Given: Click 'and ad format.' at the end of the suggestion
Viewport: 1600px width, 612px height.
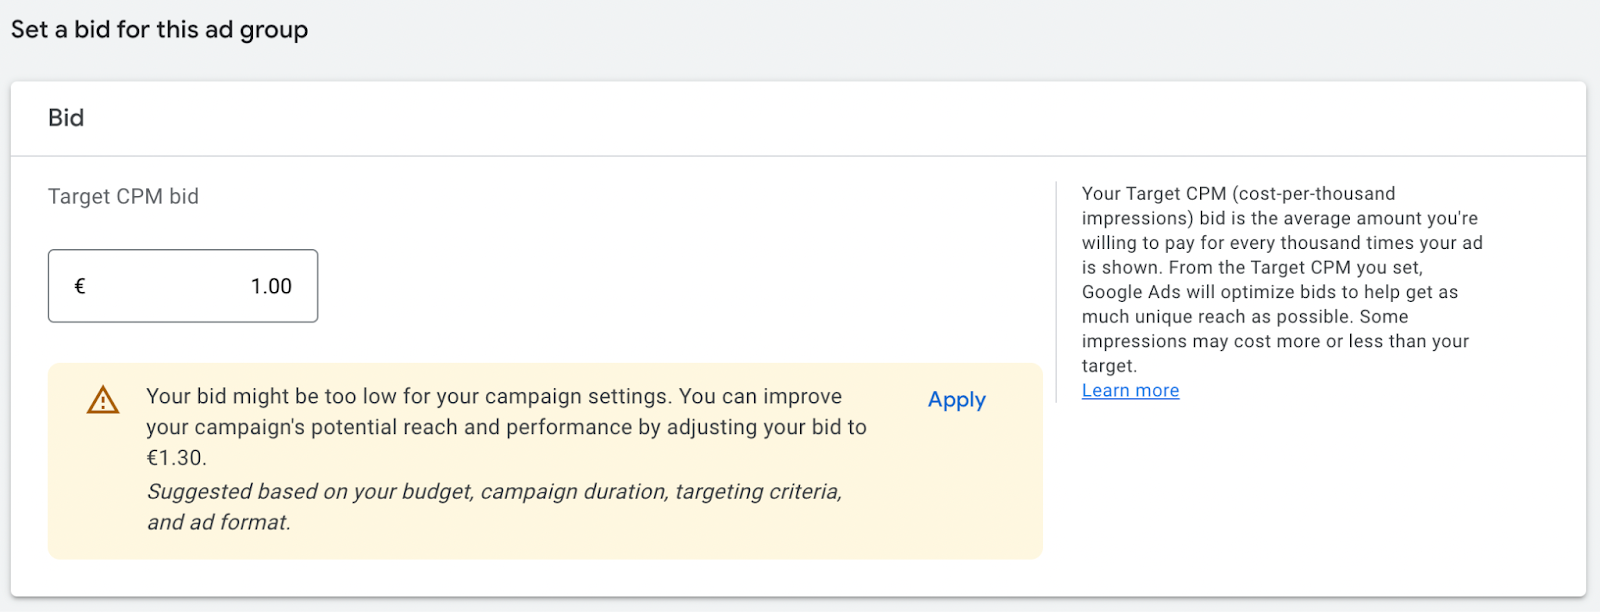Looking at the screenshot, I should pyautogui.click(x=218, y=522).
